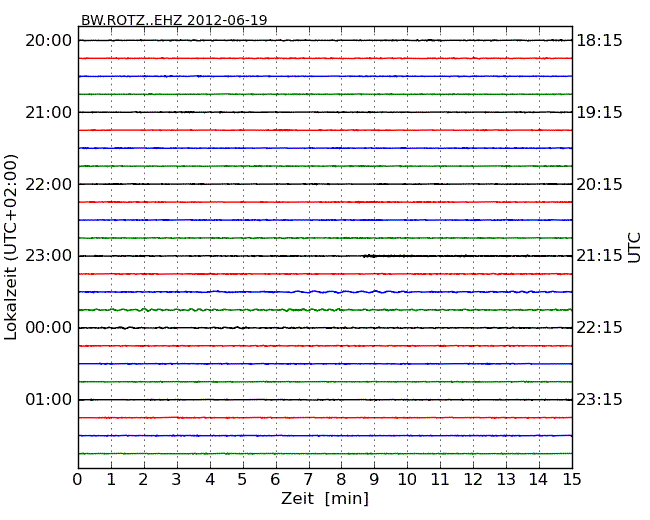Select the 23:15 UTC tick label
This screenshot has width=650, height=520.
[x=599, y=400]
